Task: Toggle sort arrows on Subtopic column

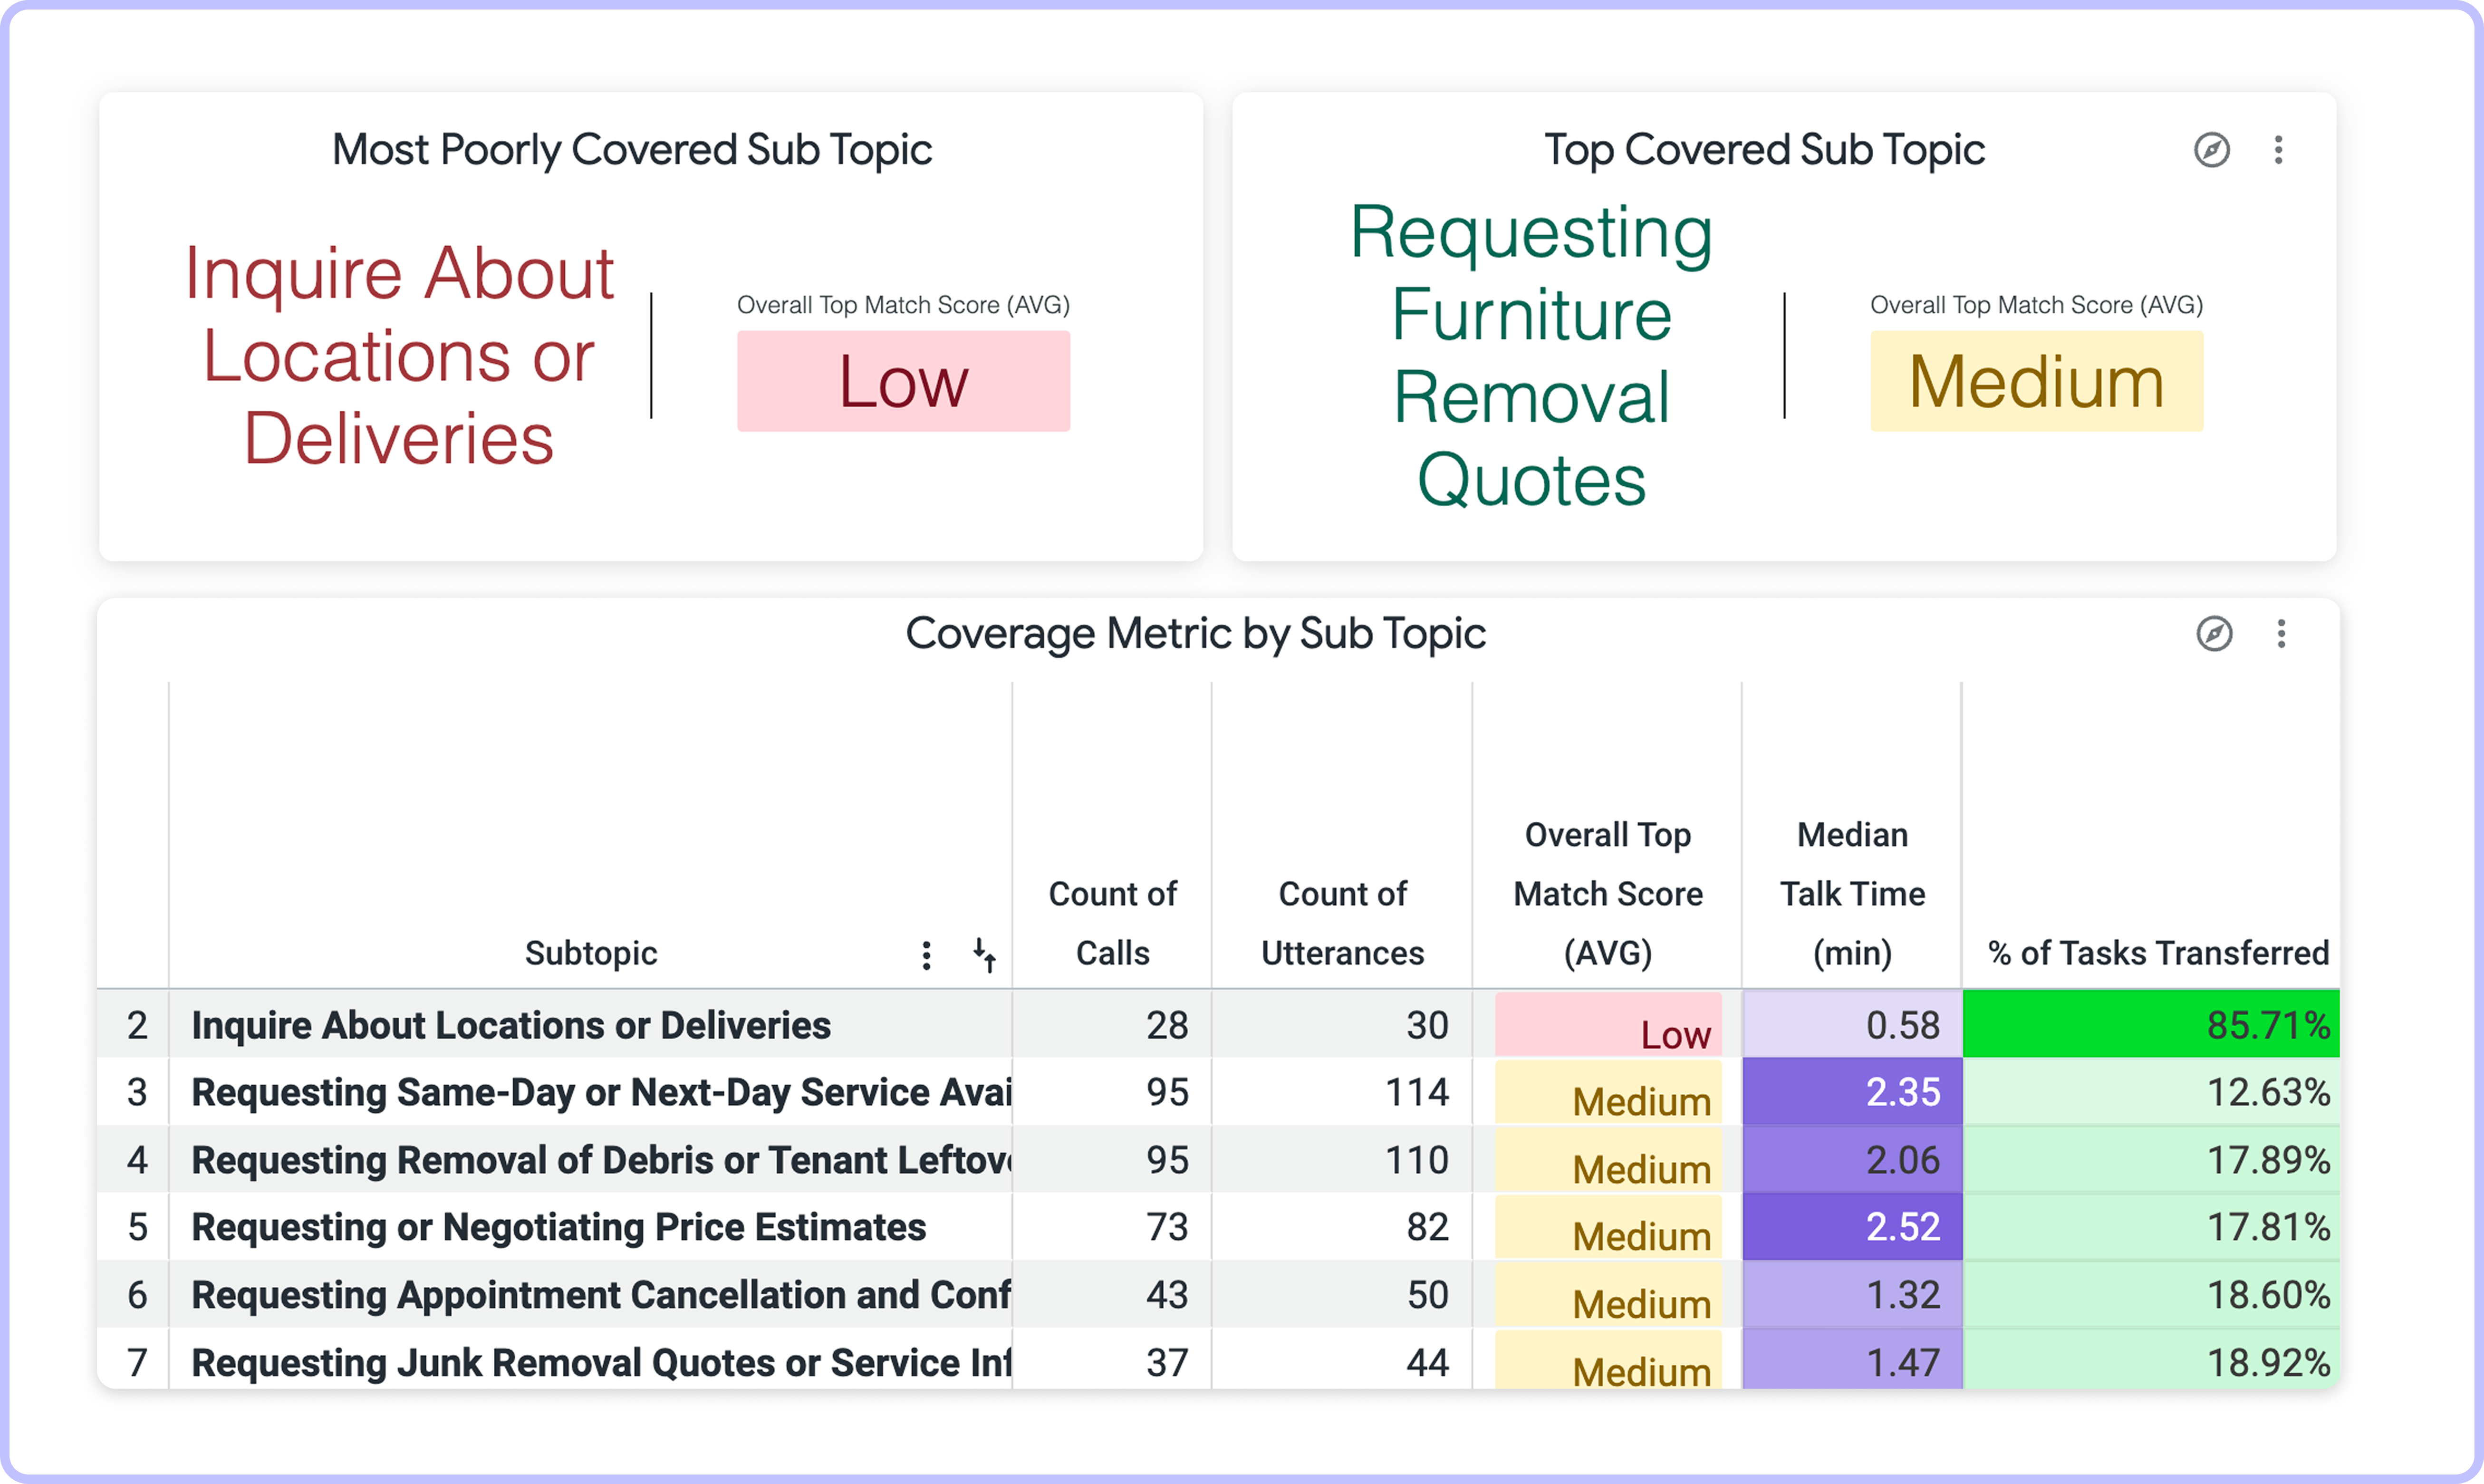Action: tap(984, 955)
